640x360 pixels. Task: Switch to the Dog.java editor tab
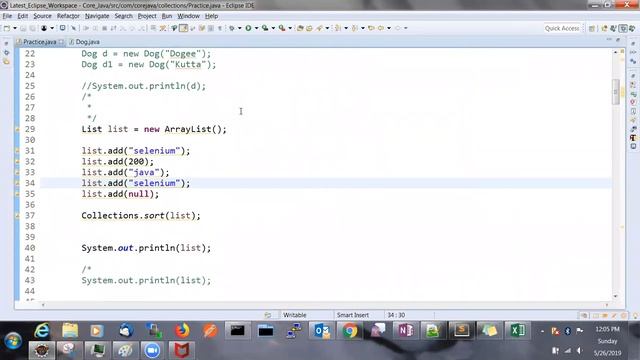coord(84,42)
